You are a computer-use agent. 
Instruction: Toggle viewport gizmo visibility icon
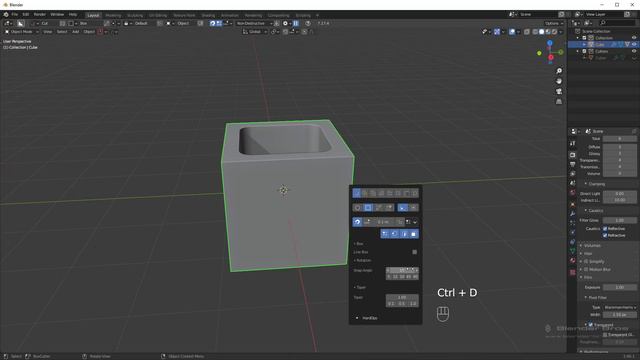497,31
